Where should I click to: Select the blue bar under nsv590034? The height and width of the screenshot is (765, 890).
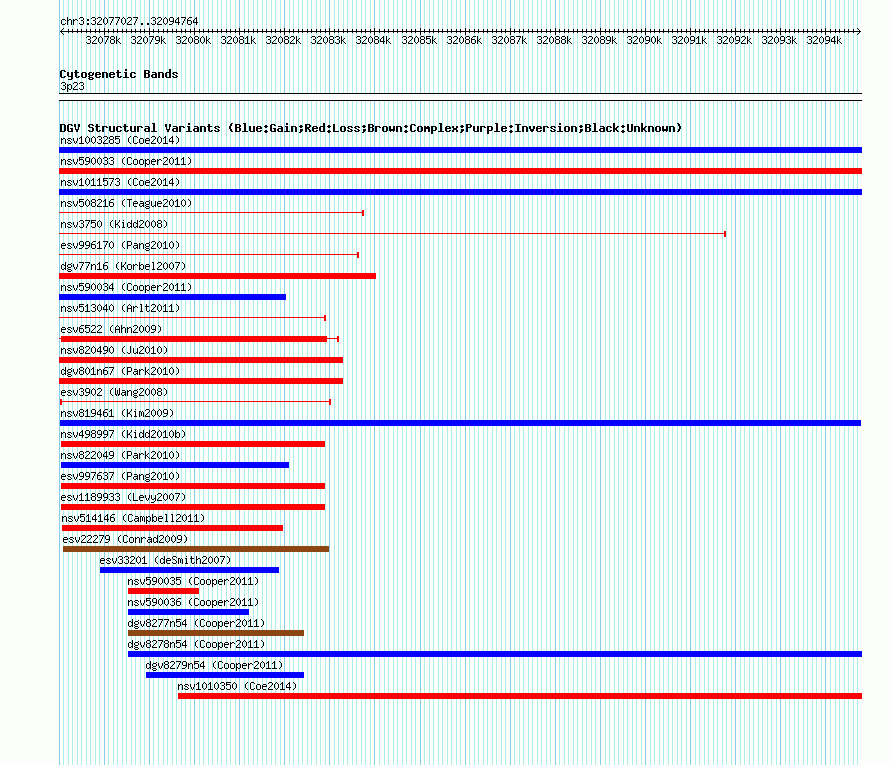(x=173, y=297)
